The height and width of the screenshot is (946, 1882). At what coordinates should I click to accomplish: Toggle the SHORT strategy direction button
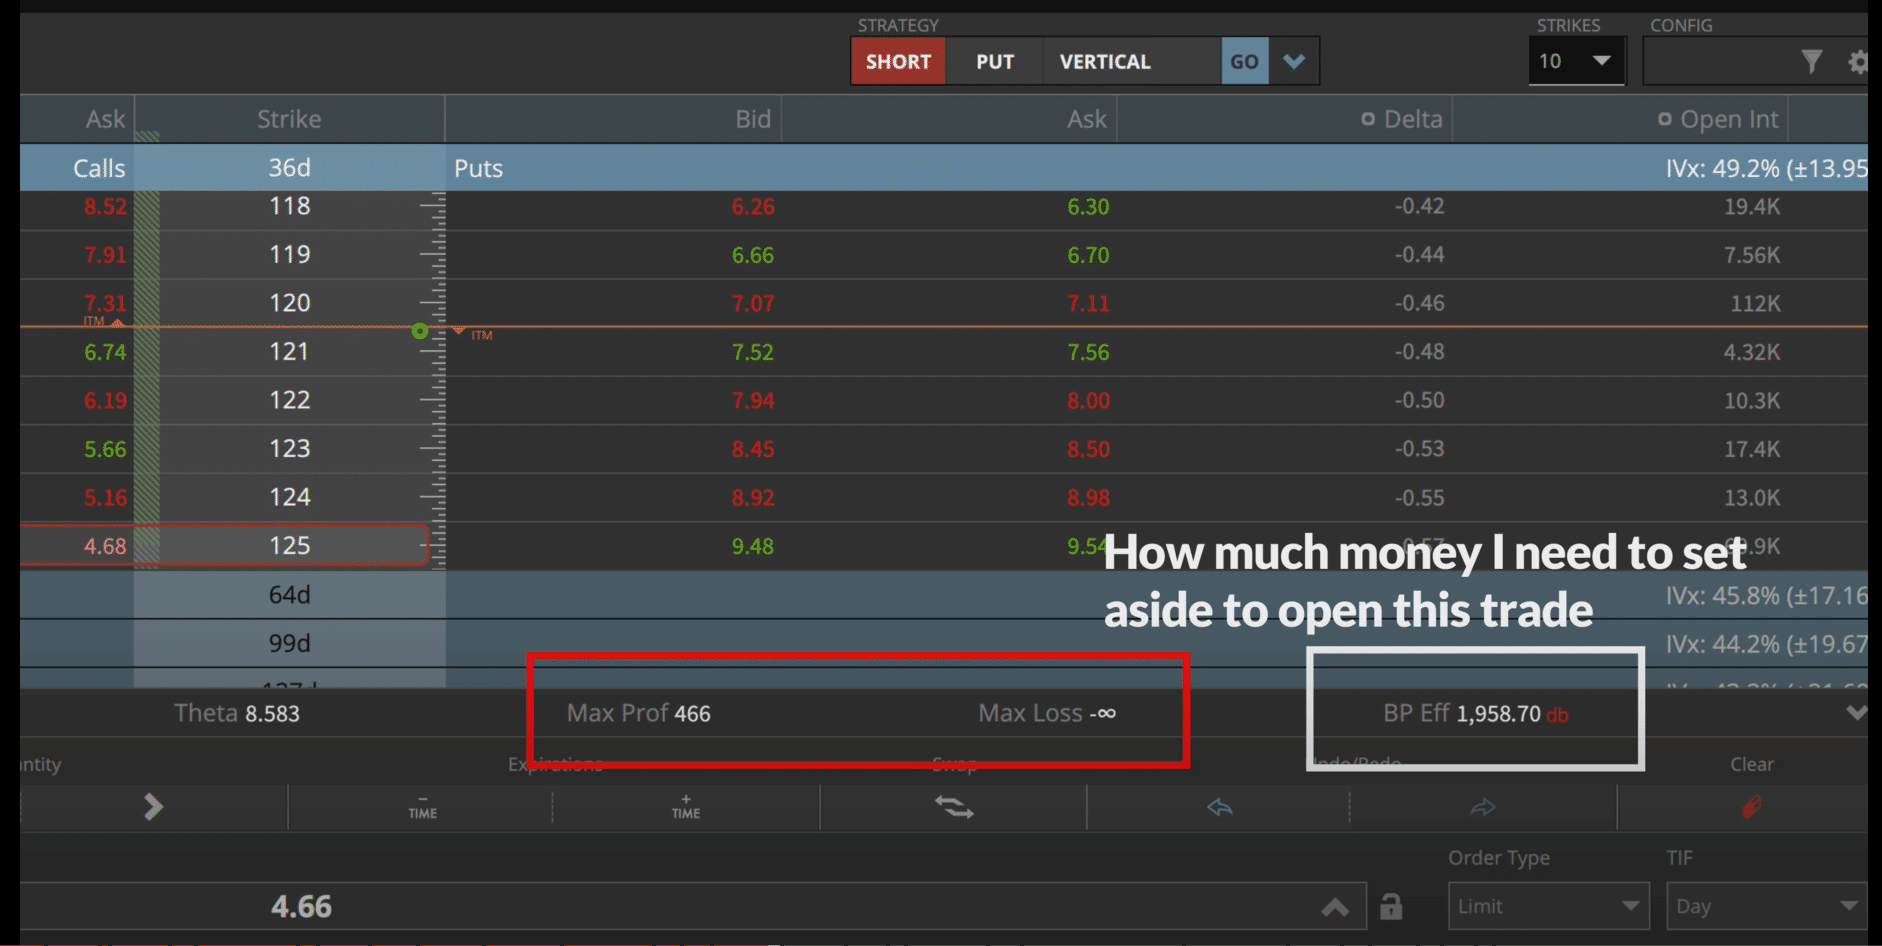coord(898,61)
